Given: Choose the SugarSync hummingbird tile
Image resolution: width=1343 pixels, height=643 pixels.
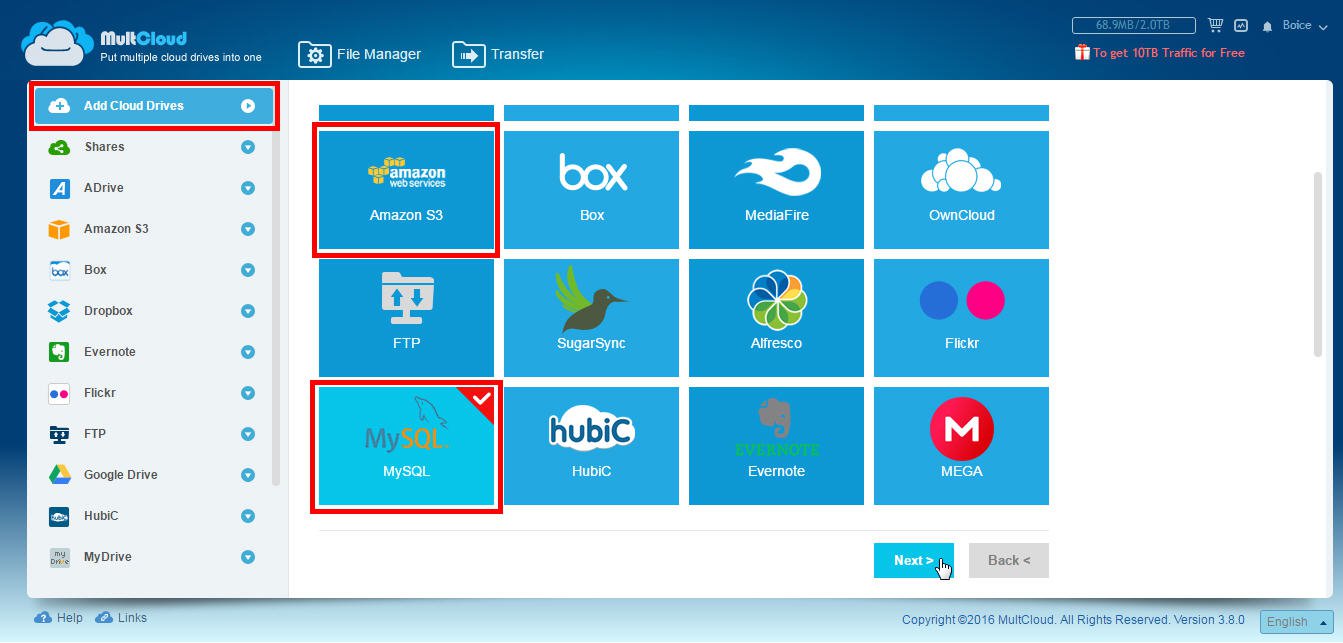Looking at the screenshot, I should pyautogui.click(x=591, y=317).
